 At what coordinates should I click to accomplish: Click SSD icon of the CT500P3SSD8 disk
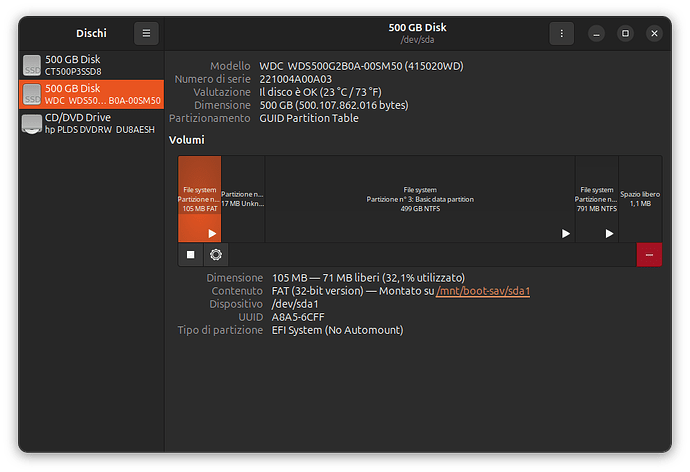click(32, 65)
